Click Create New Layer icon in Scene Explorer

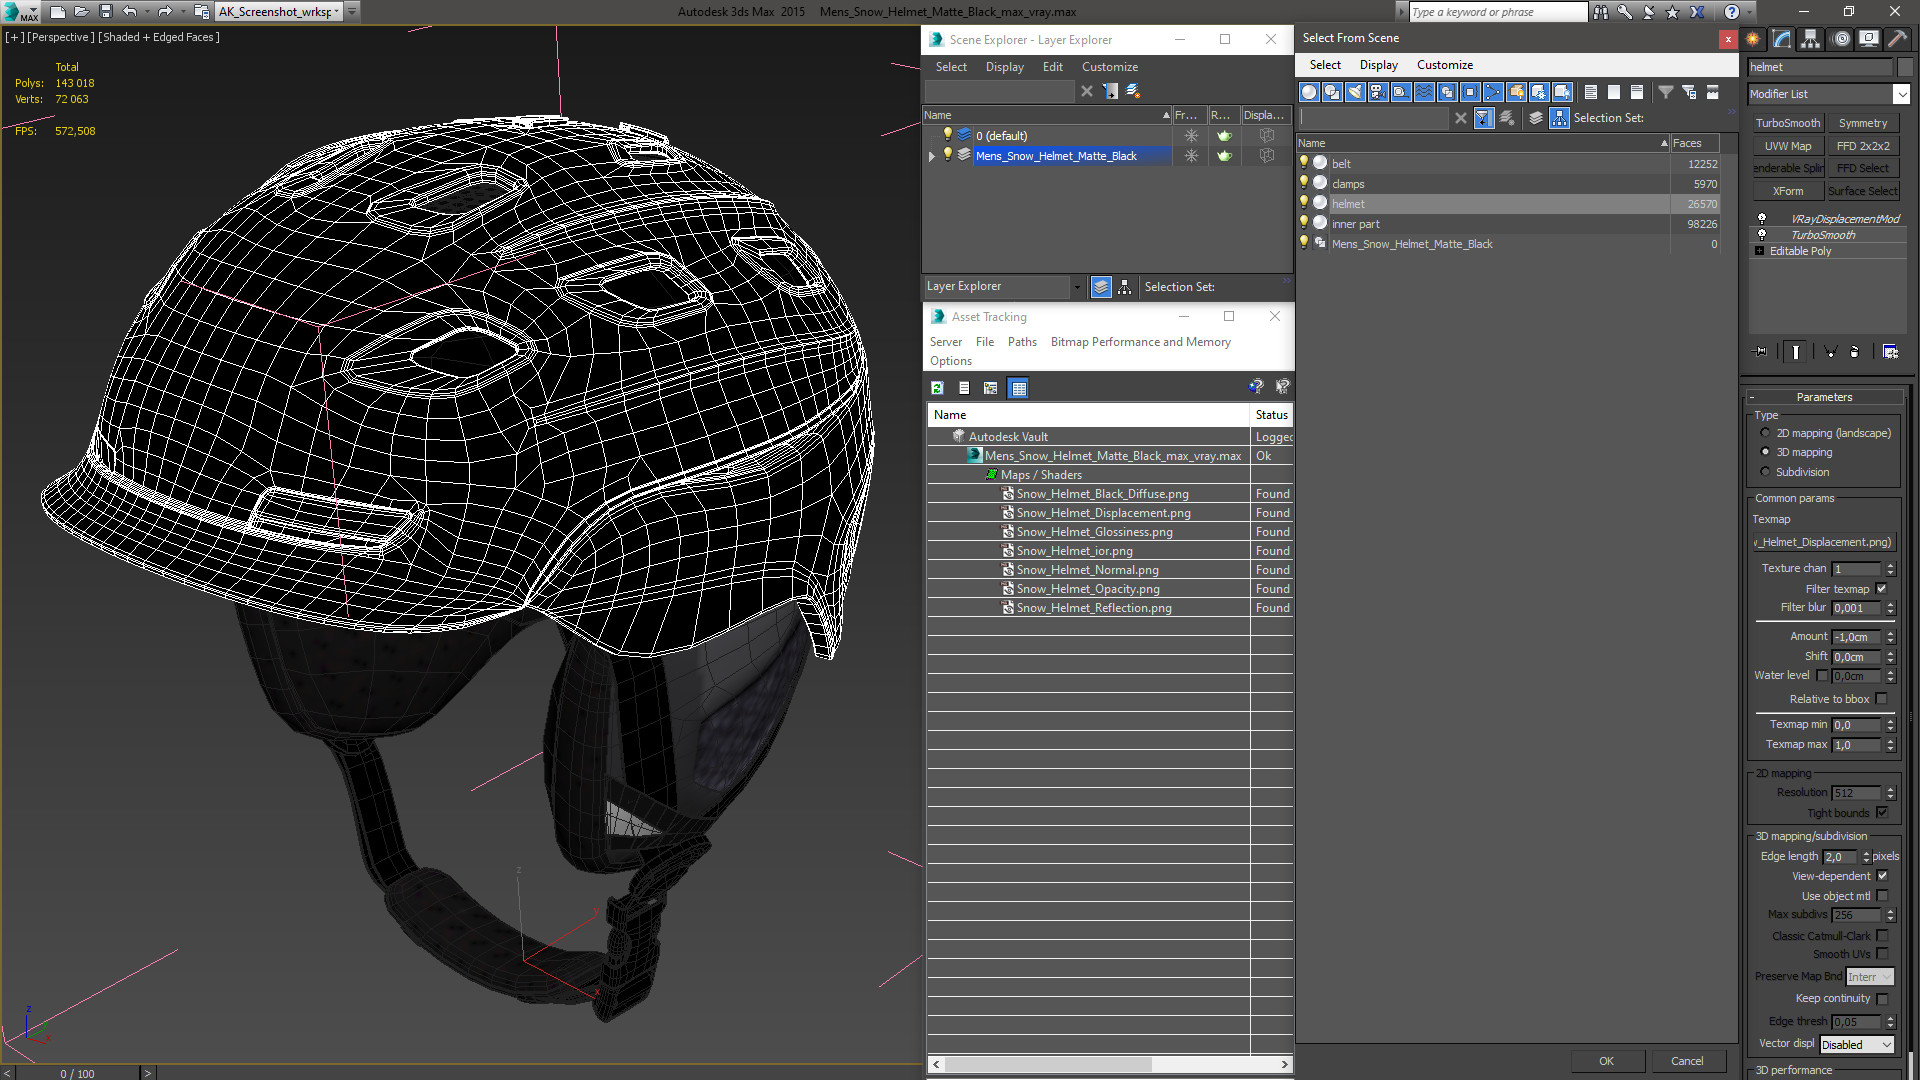[x=1133, y=91]
